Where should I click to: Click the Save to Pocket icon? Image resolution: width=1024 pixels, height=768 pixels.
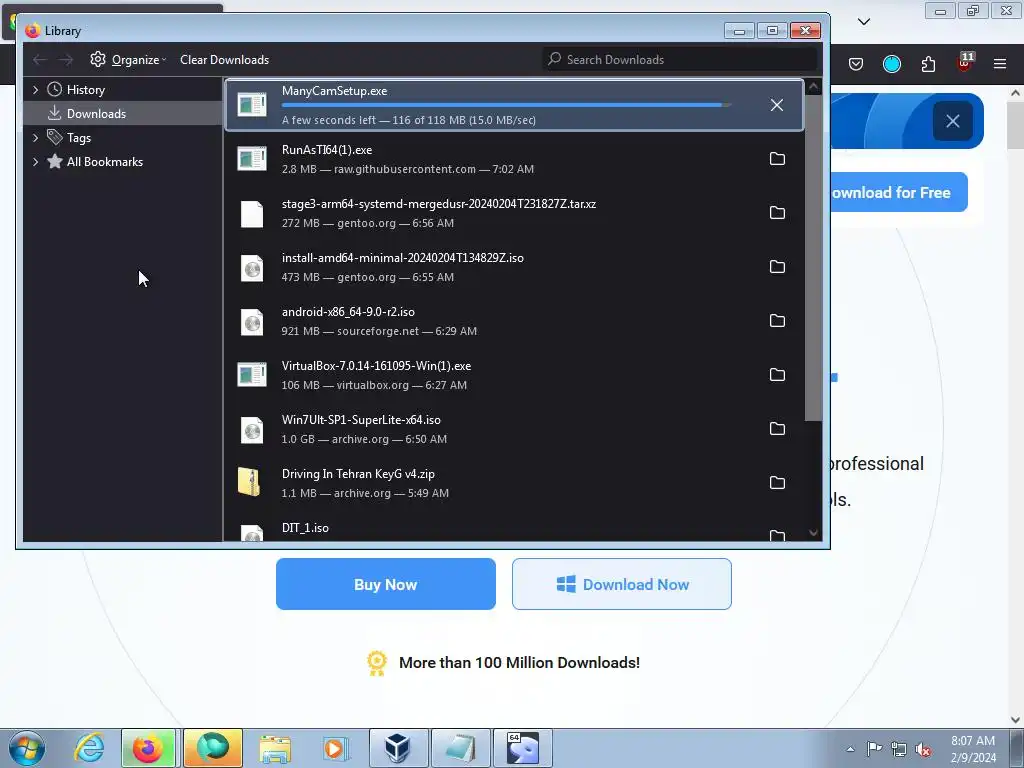(856, 63)
